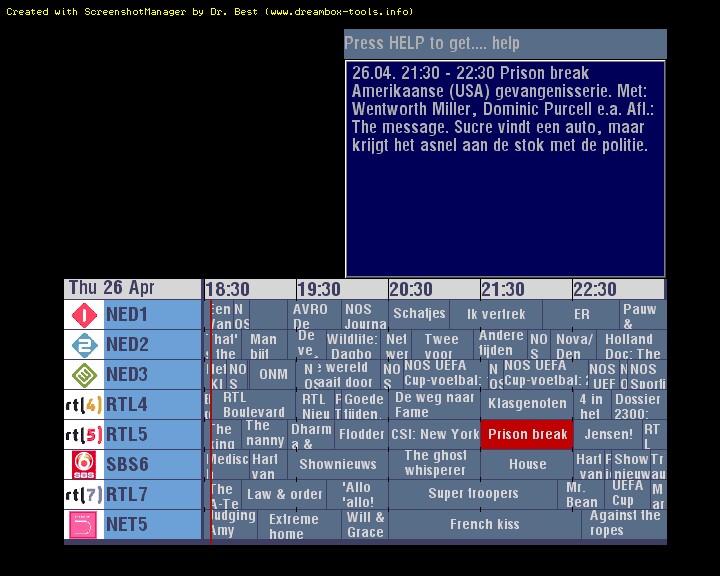Select De weg naar Fame
Viewport: 720px width, 576px height.
pyautogui.click(x=434, y=405)
